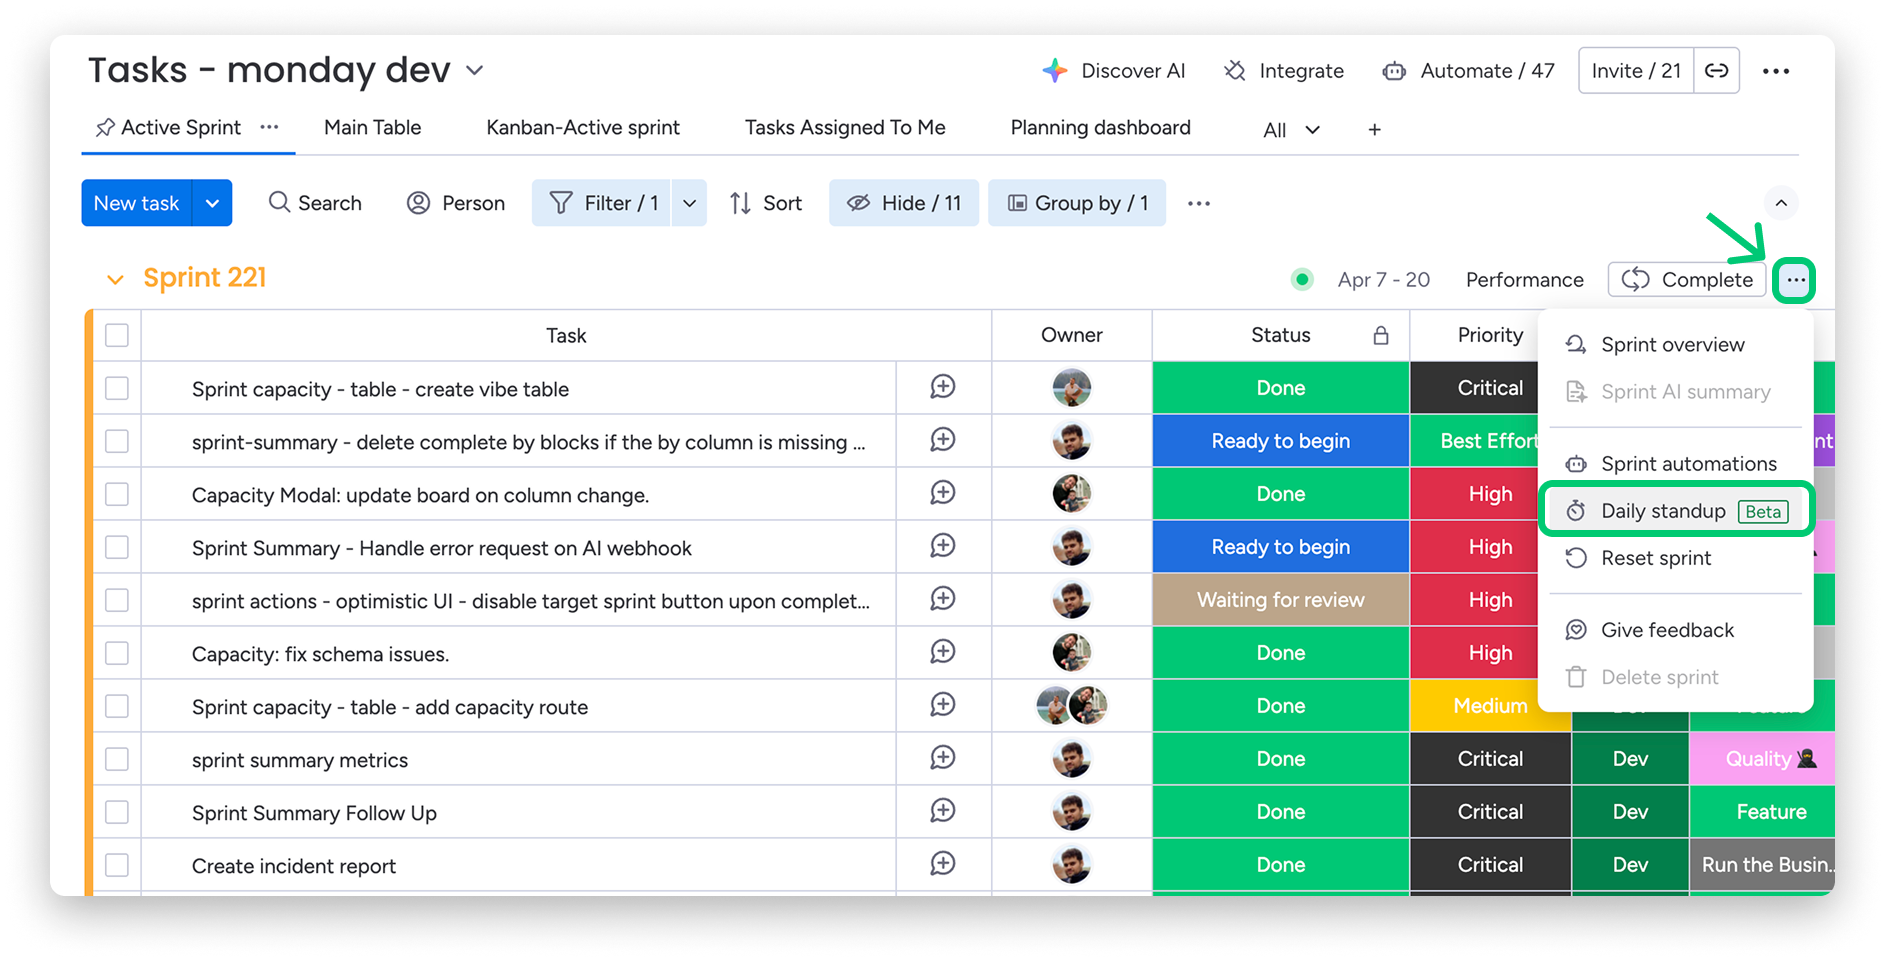Click the Performance link

point(1524,280)
